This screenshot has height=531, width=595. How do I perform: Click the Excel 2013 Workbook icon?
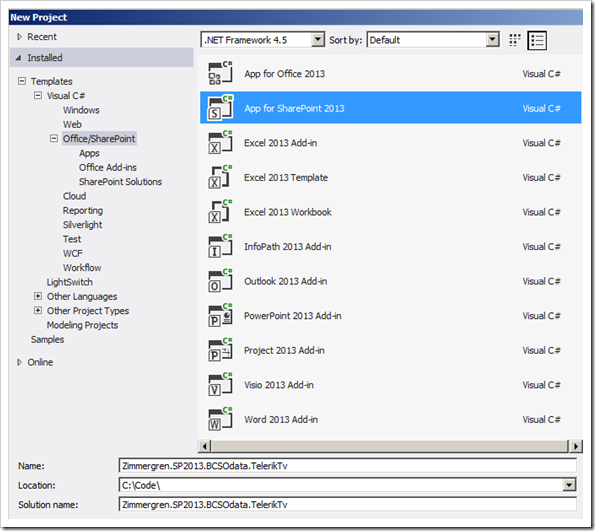[x=220, y=211]
